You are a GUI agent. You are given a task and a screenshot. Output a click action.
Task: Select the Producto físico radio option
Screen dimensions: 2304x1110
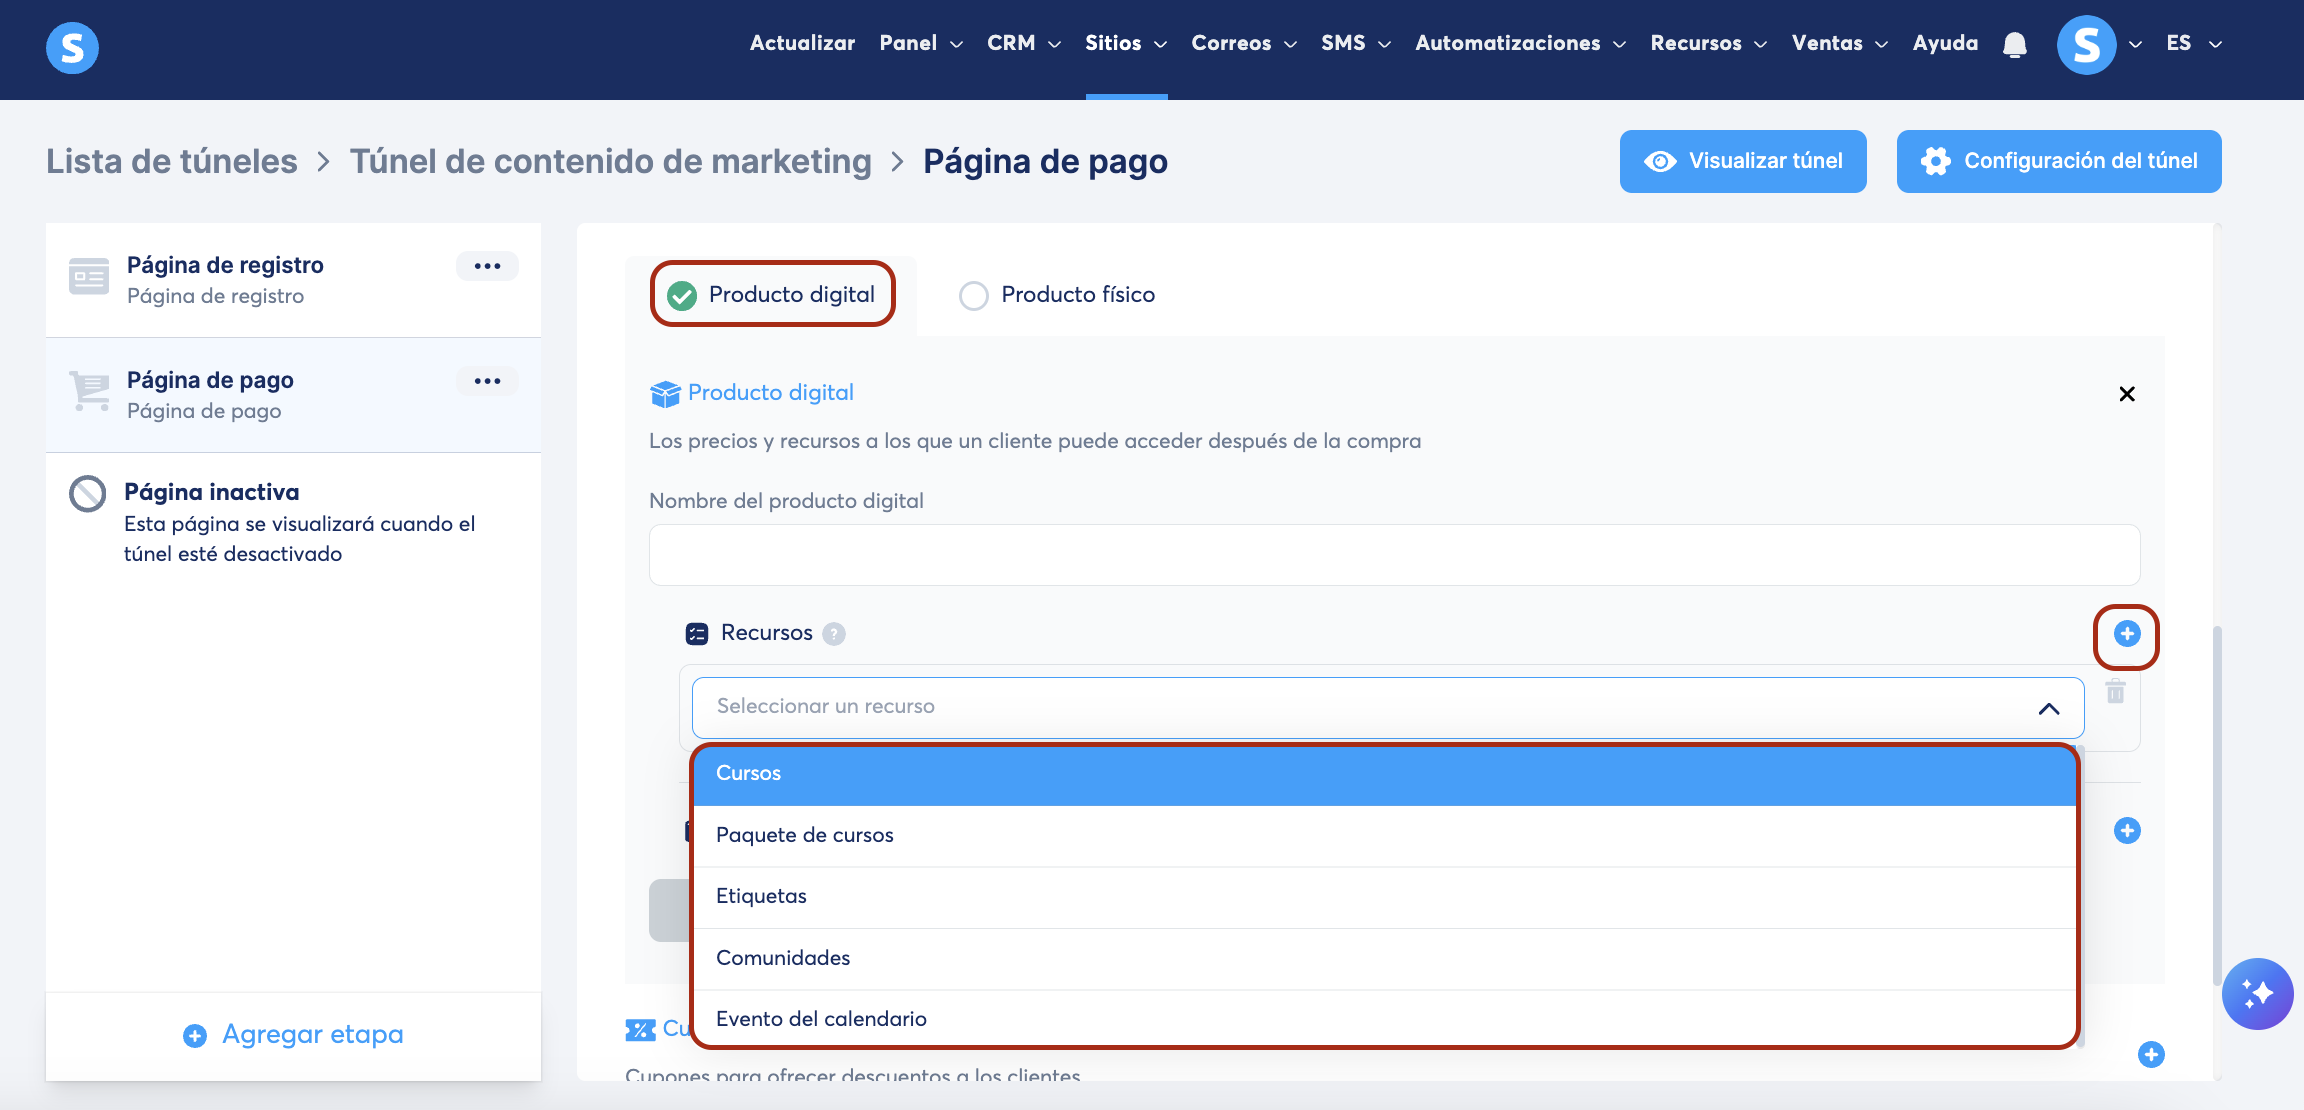click(x=973, y=295)
